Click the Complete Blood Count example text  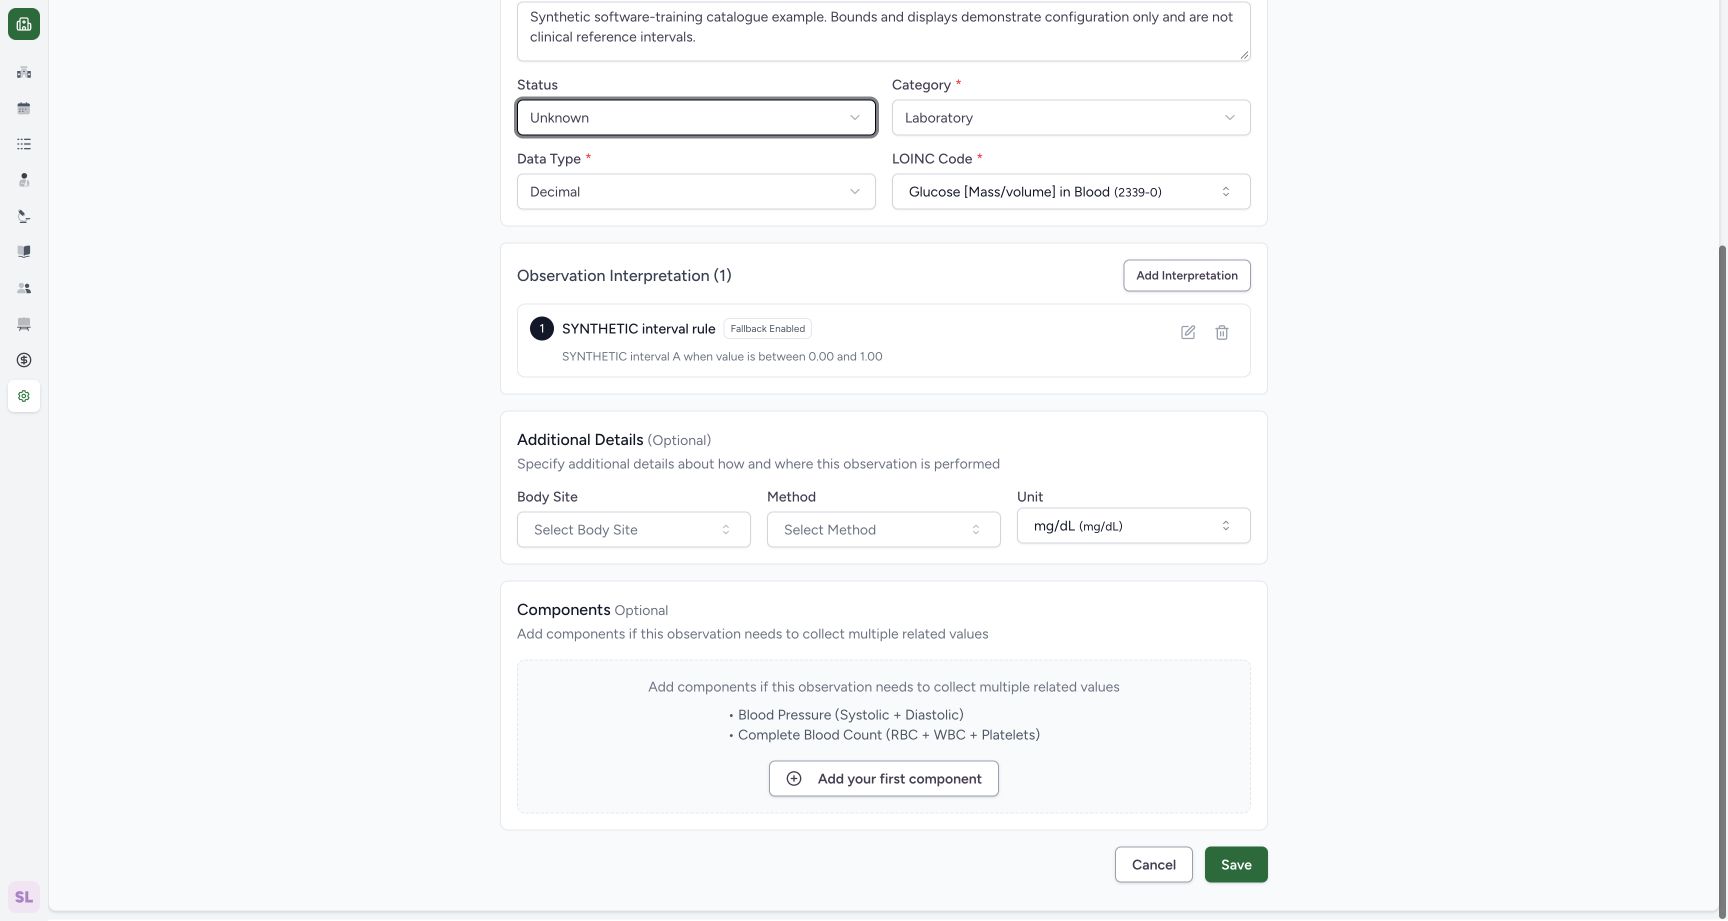click(889, 735)
